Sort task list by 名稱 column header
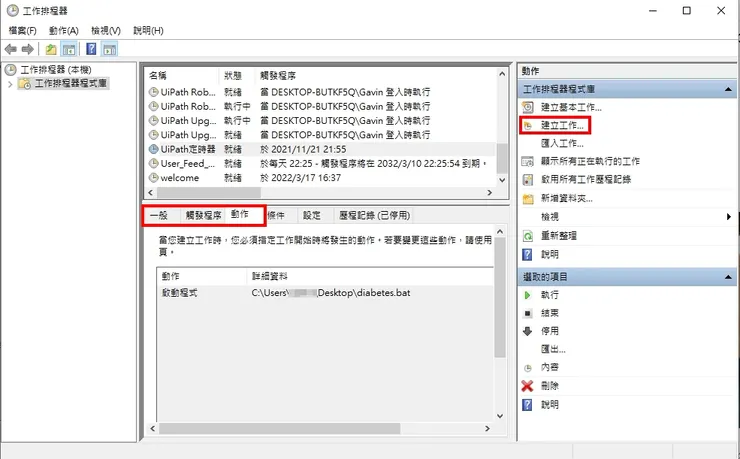The width and height of the screenshot is (740, 459). tap(182, 75)
